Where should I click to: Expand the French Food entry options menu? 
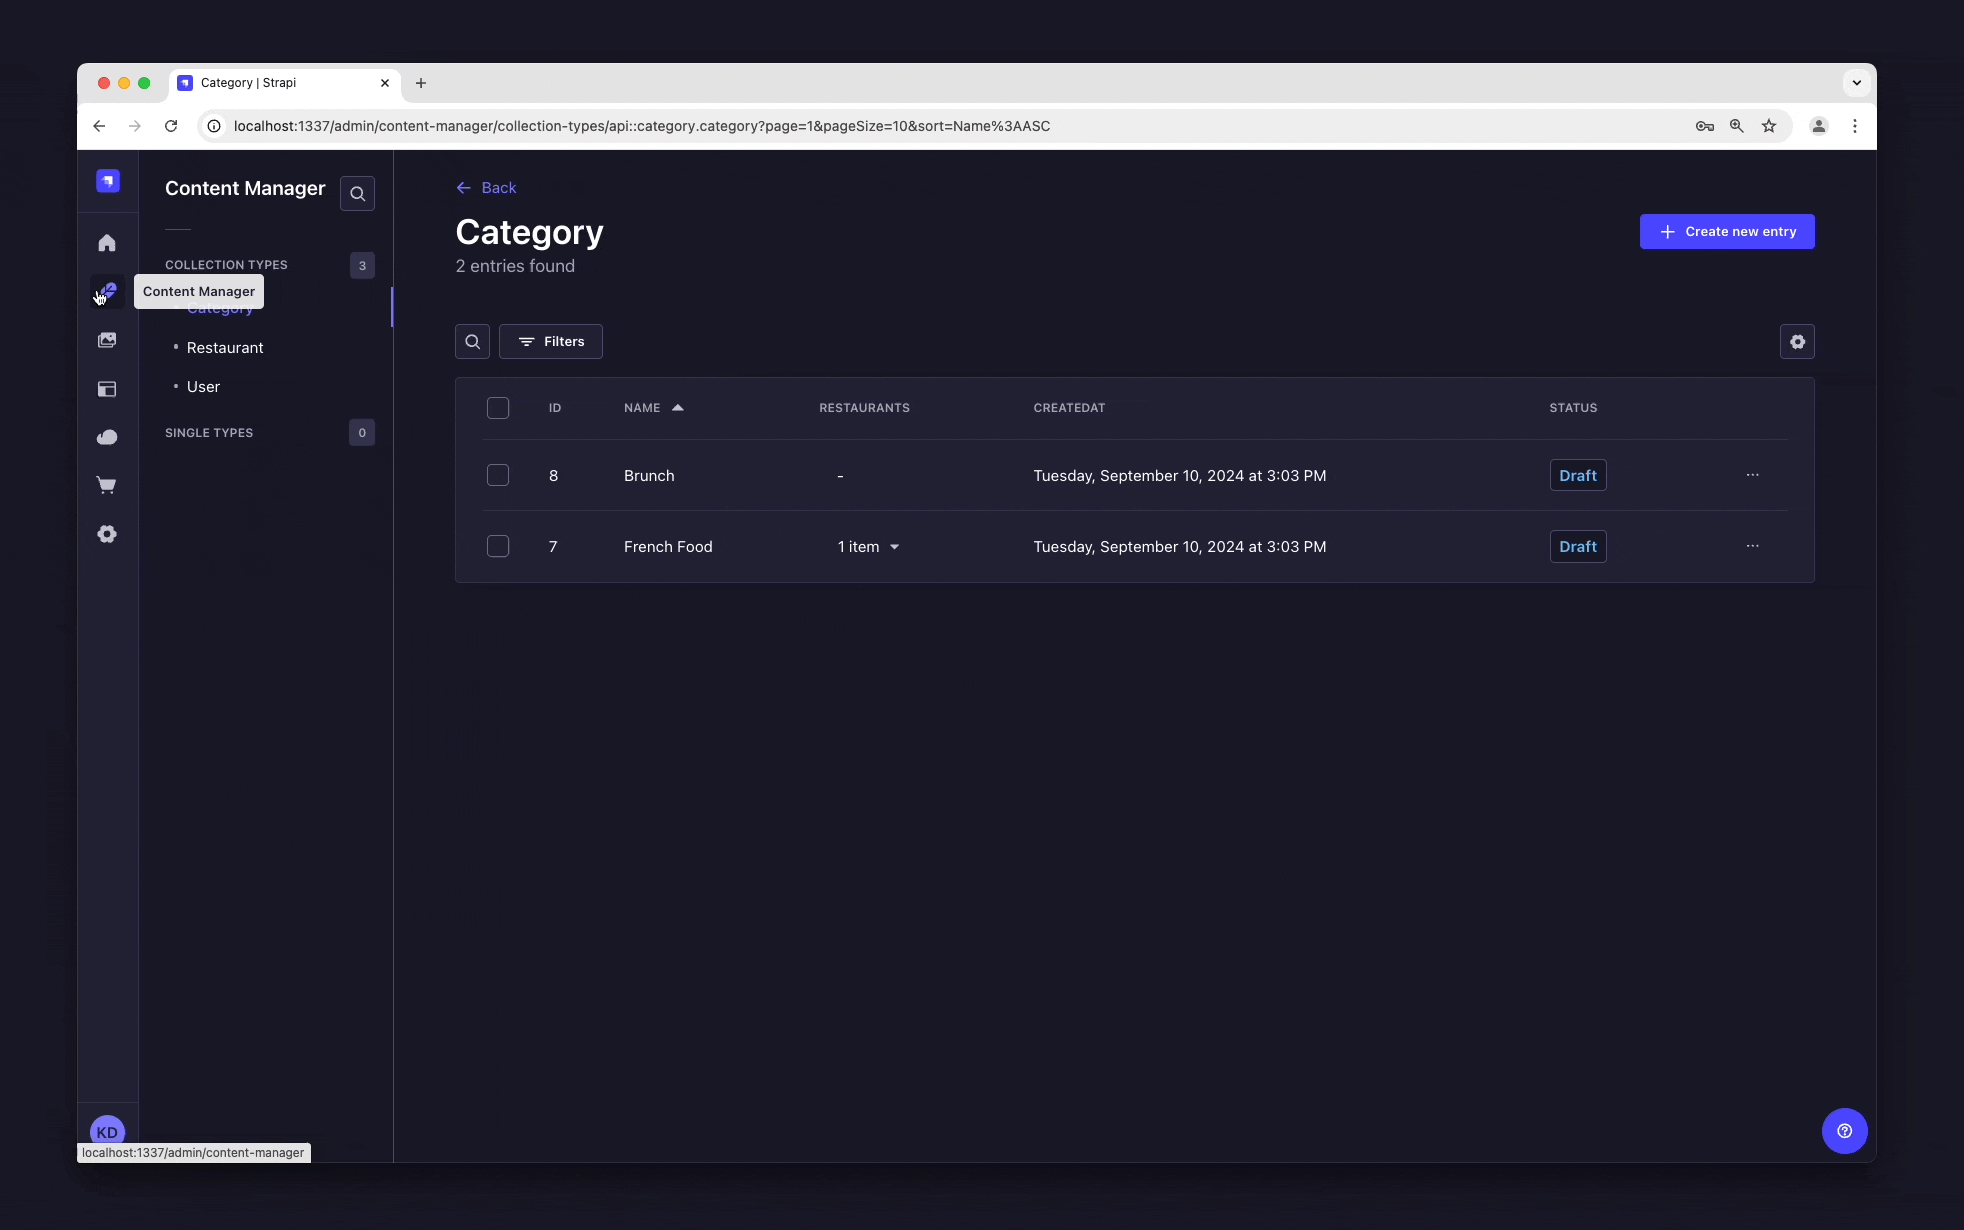click(x=1753, y=547)
